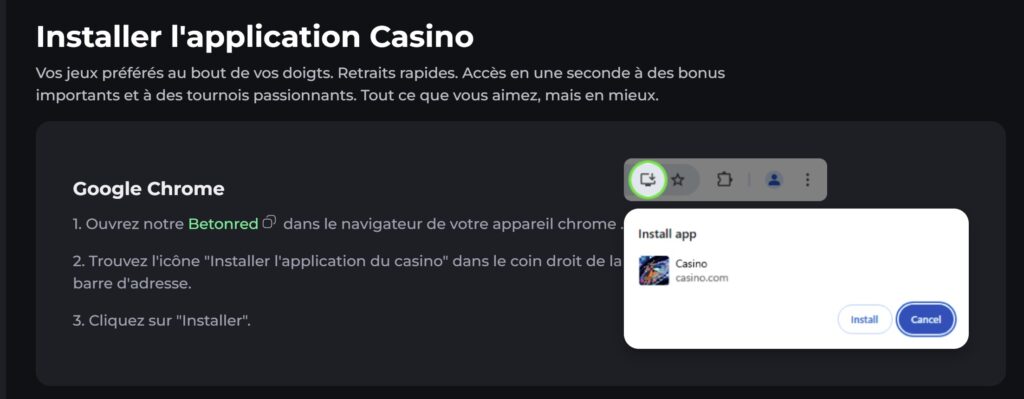Click the vertical divider in Chrome toolbar
This screenshot has width=1024, height=399.
749,180
